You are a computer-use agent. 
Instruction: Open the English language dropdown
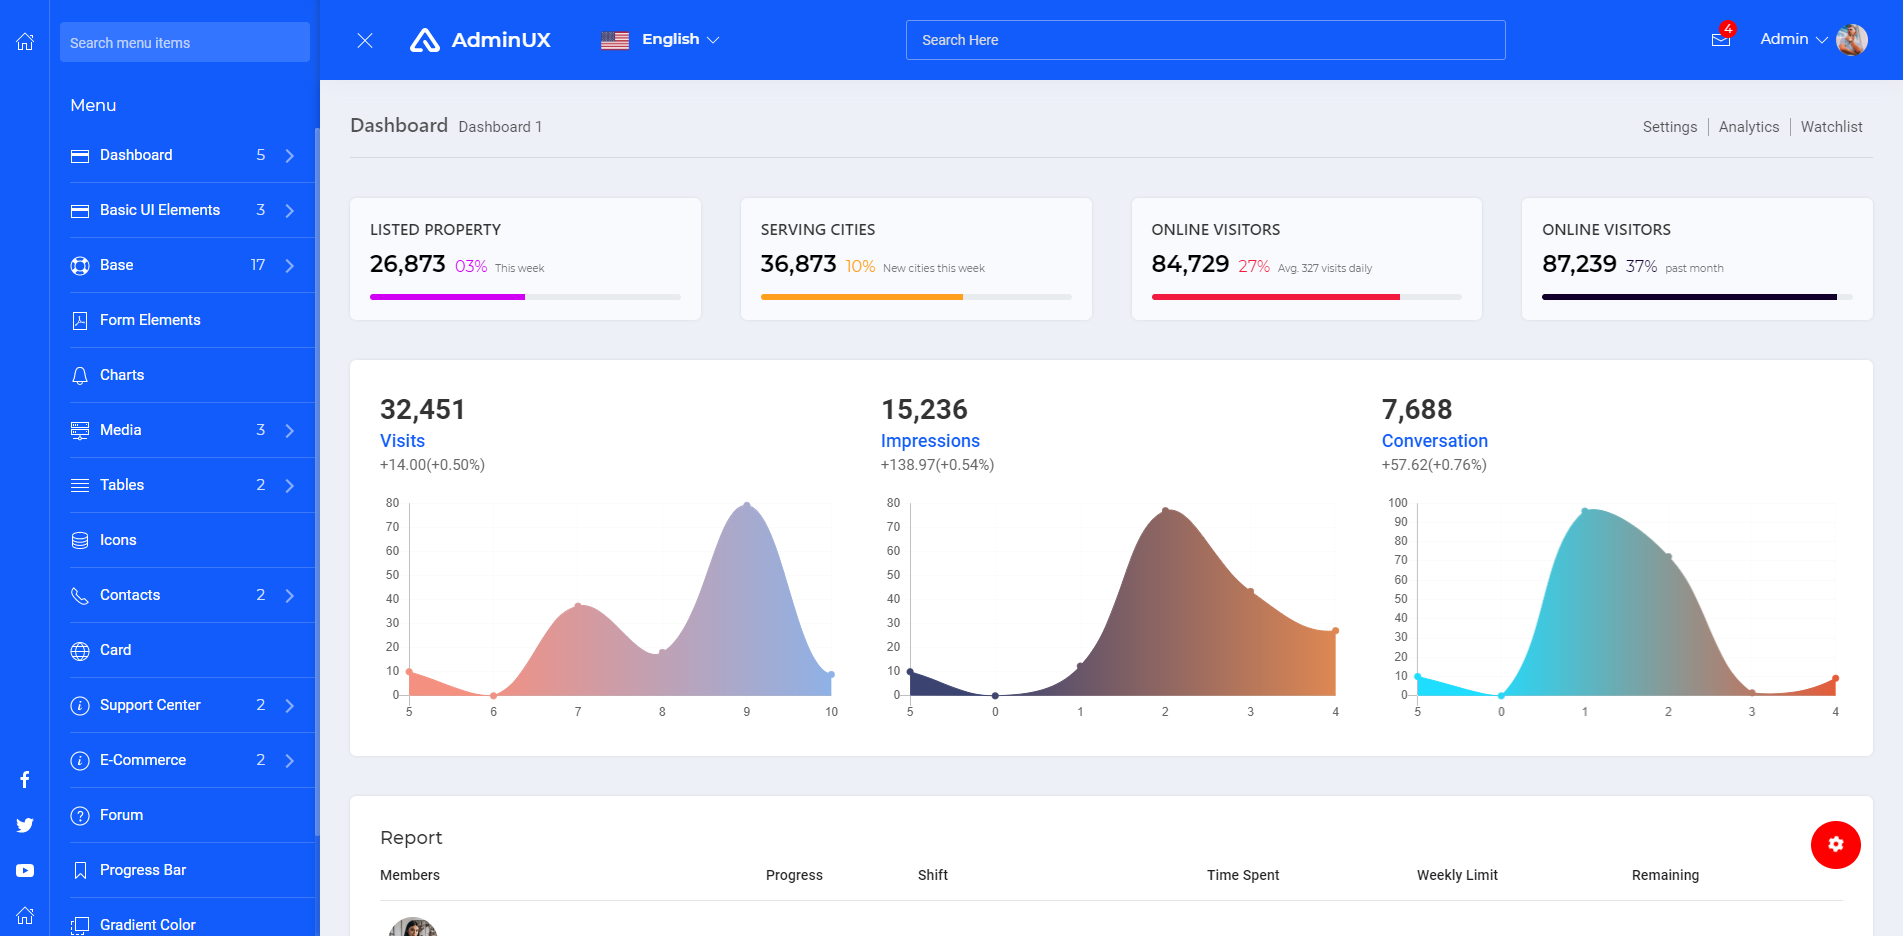[680, 40]
